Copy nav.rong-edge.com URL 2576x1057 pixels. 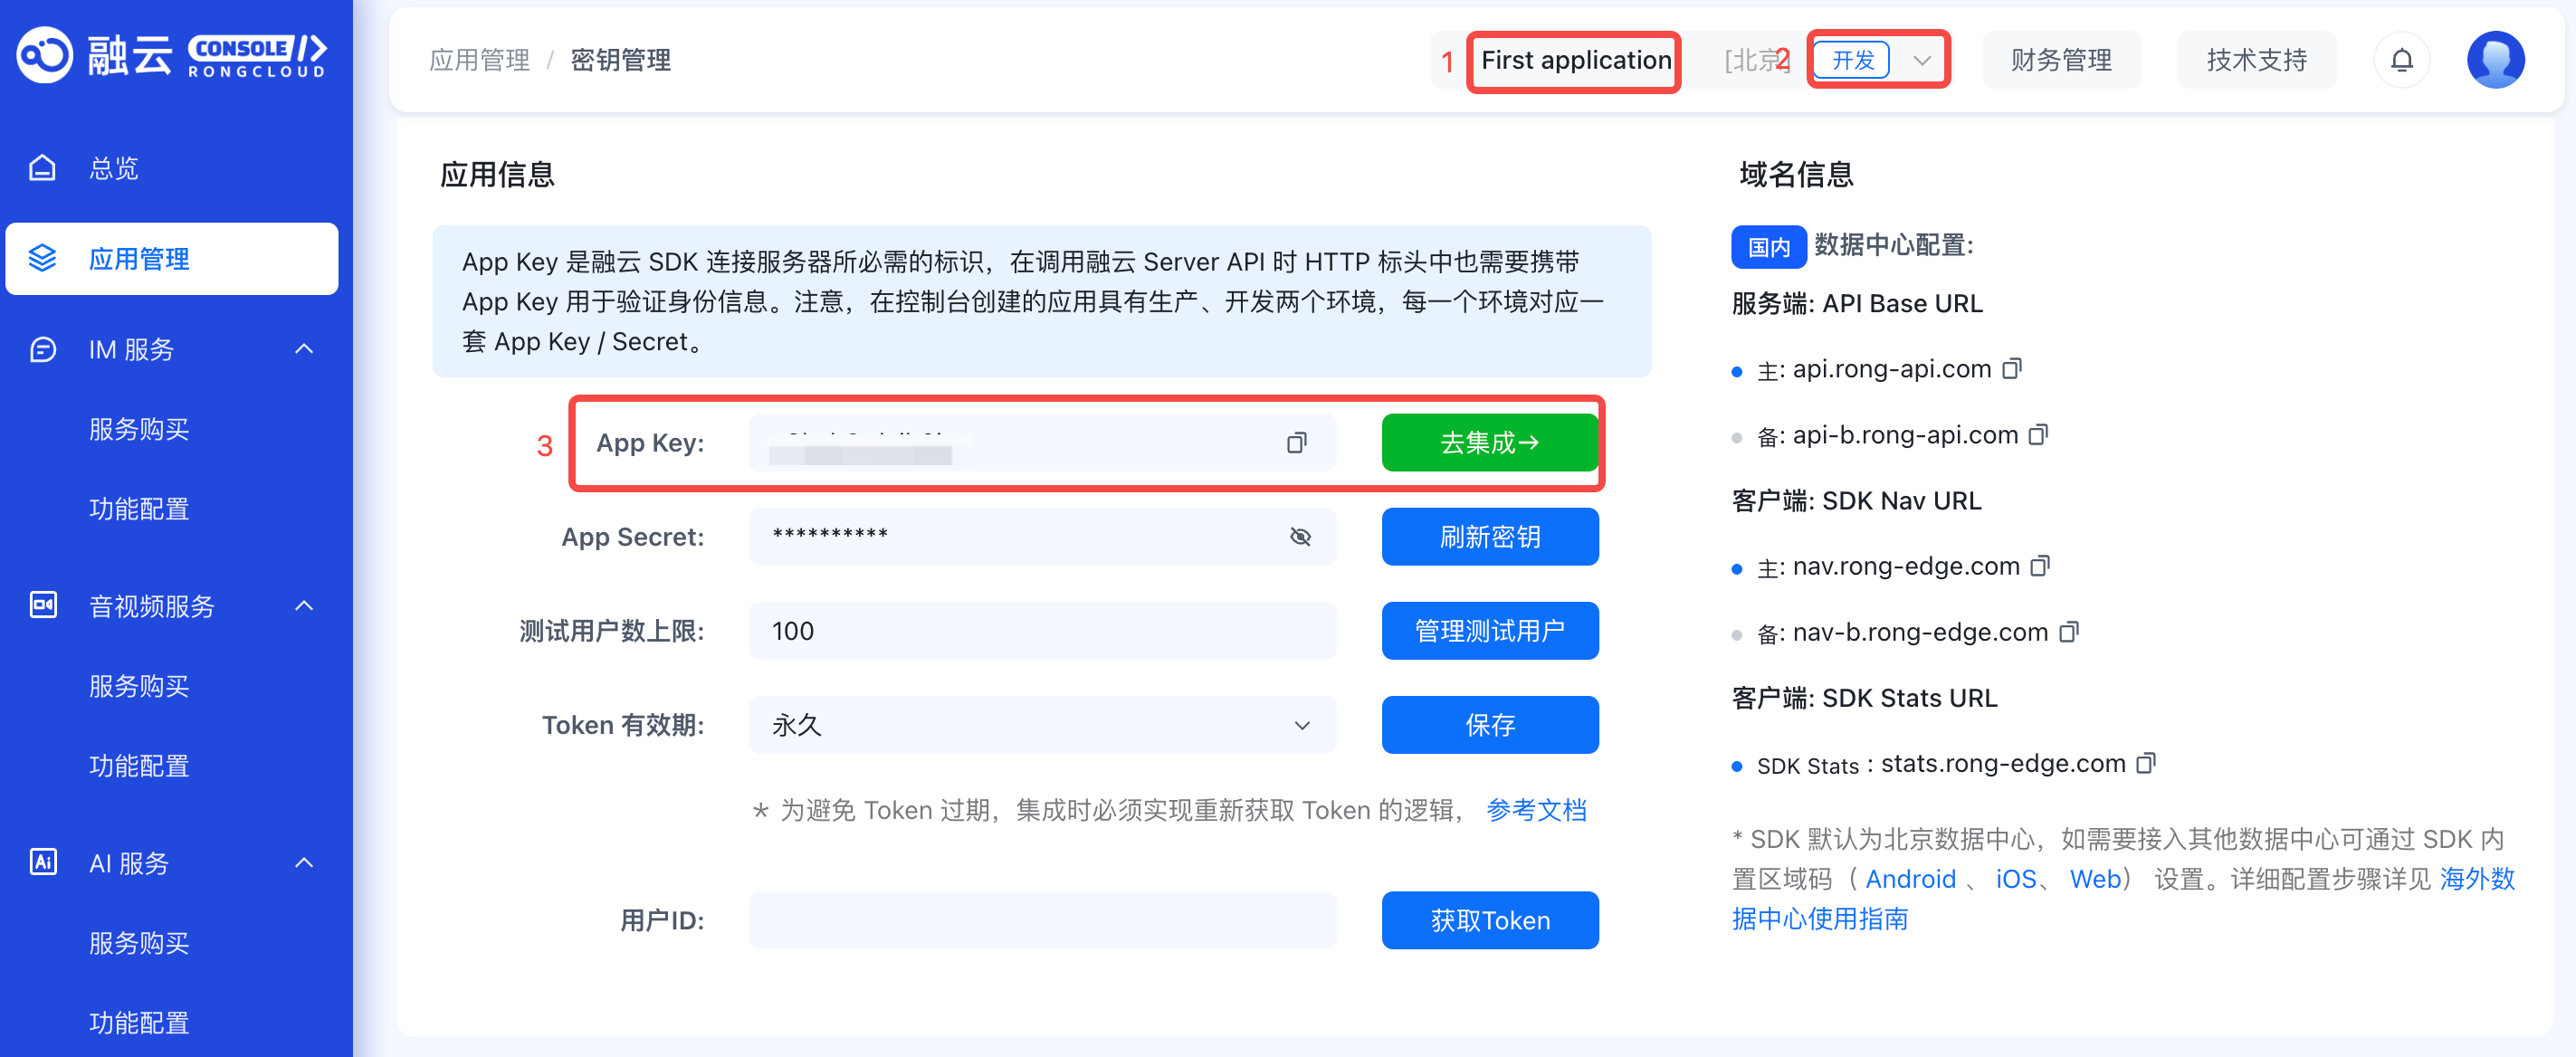click(2039, 566)
